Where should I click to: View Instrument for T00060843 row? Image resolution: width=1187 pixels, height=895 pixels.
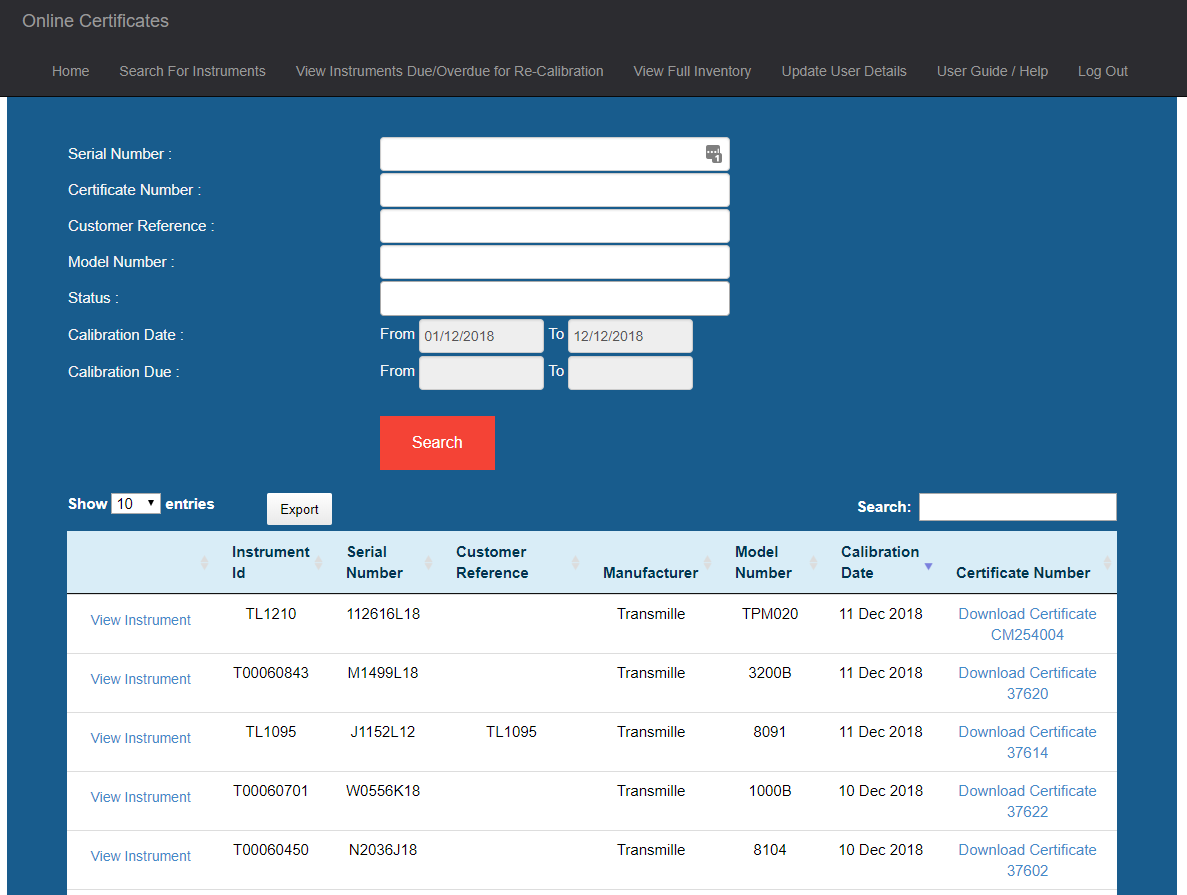click(x=141, y=679)
